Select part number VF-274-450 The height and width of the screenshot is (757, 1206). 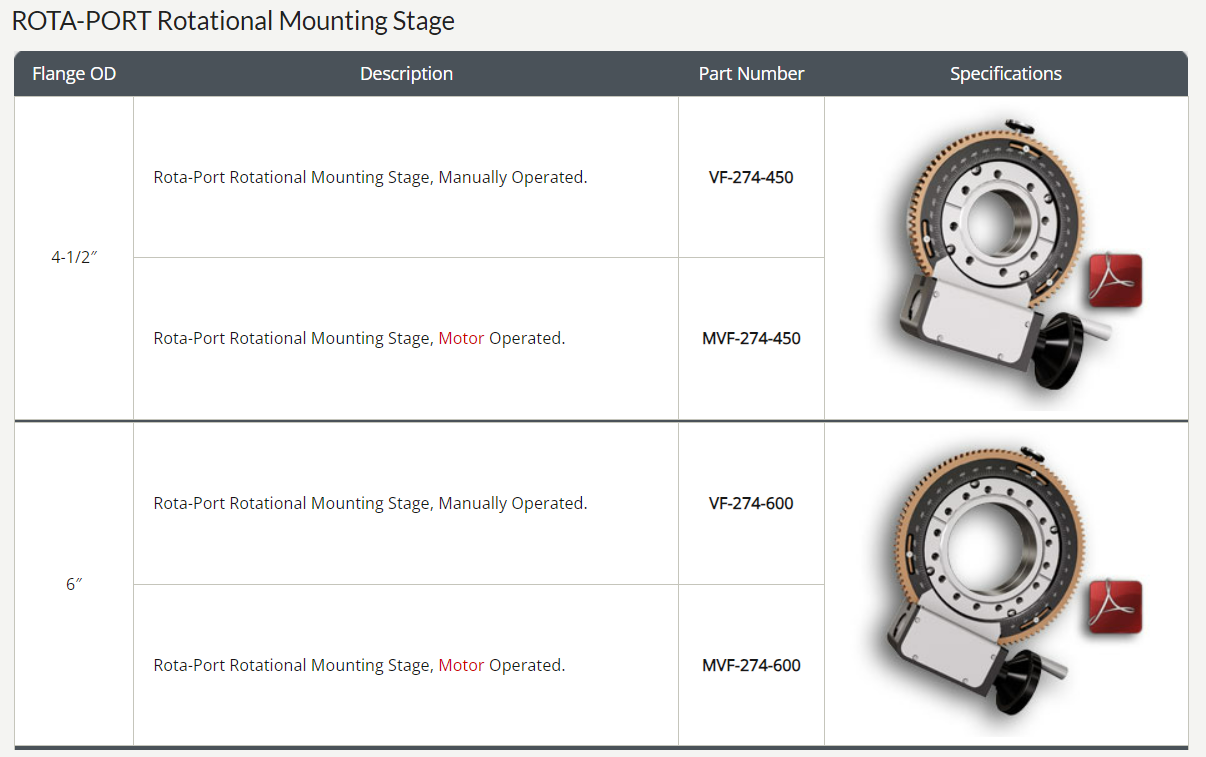click(x=751, y=177)
